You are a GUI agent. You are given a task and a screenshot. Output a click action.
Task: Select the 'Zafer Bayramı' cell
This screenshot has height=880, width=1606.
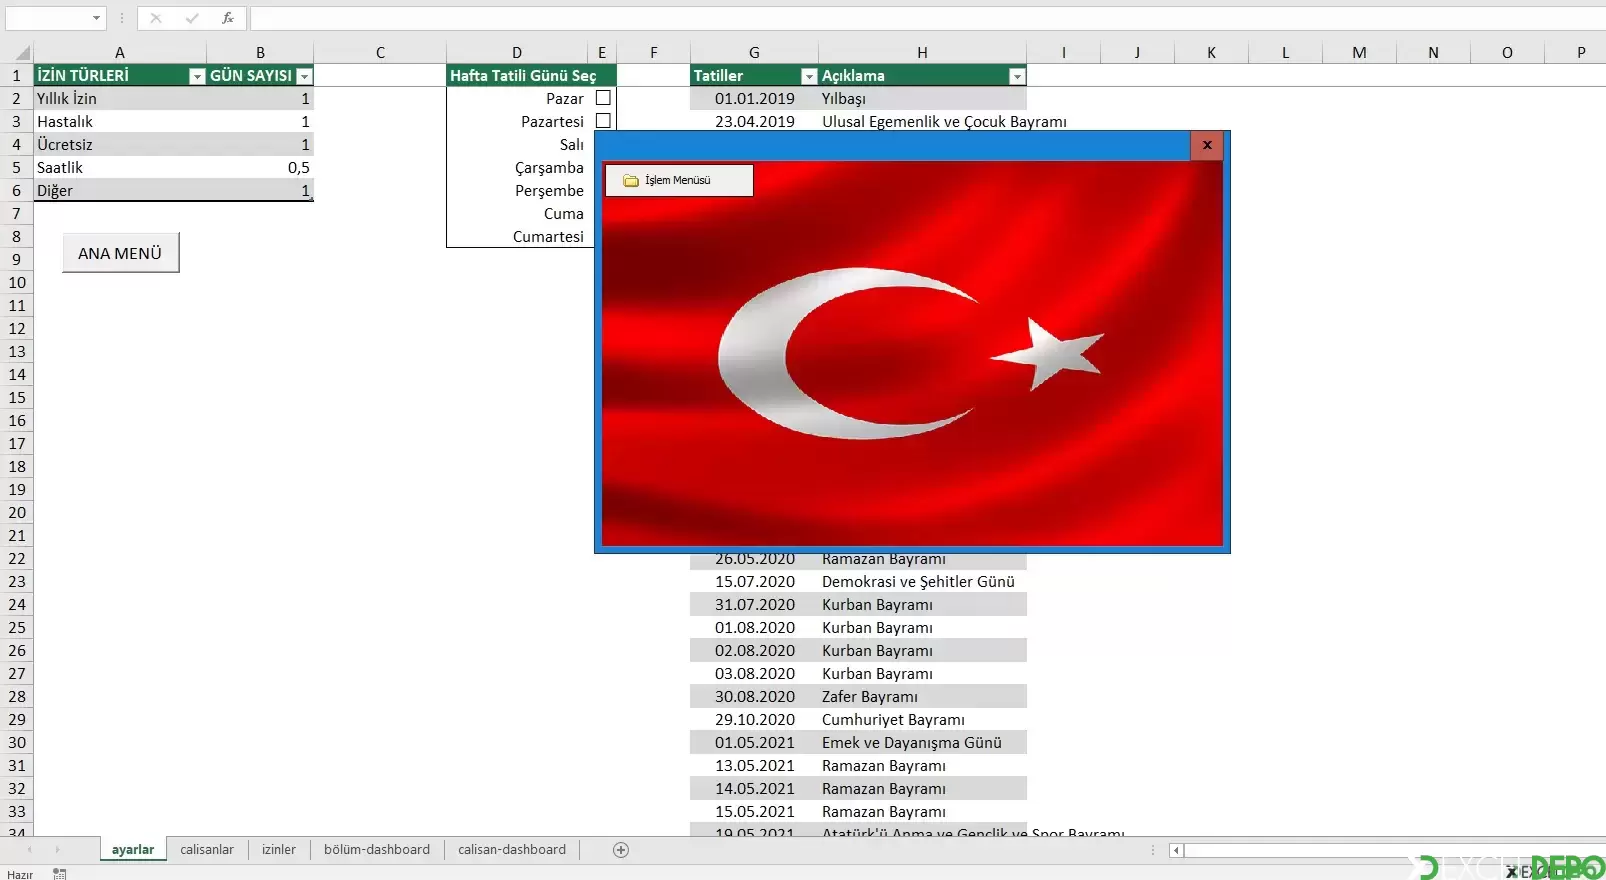tap(922, 697)
